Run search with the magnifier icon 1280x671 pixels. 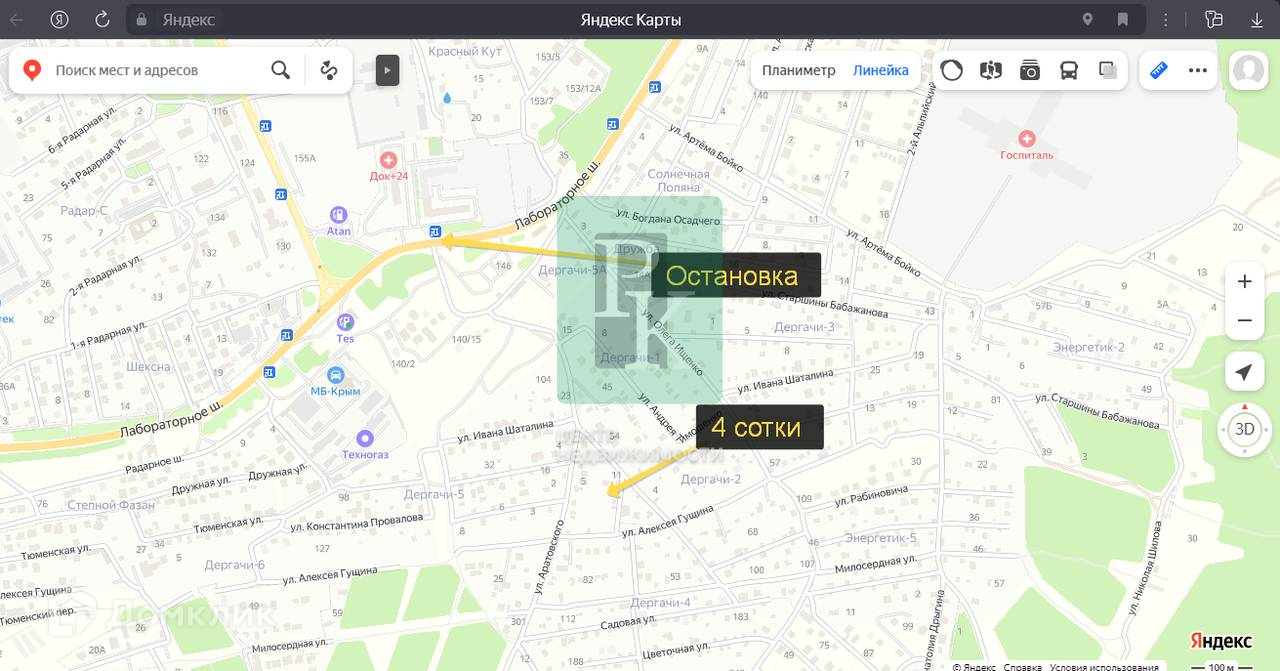[x=281, y=70]
